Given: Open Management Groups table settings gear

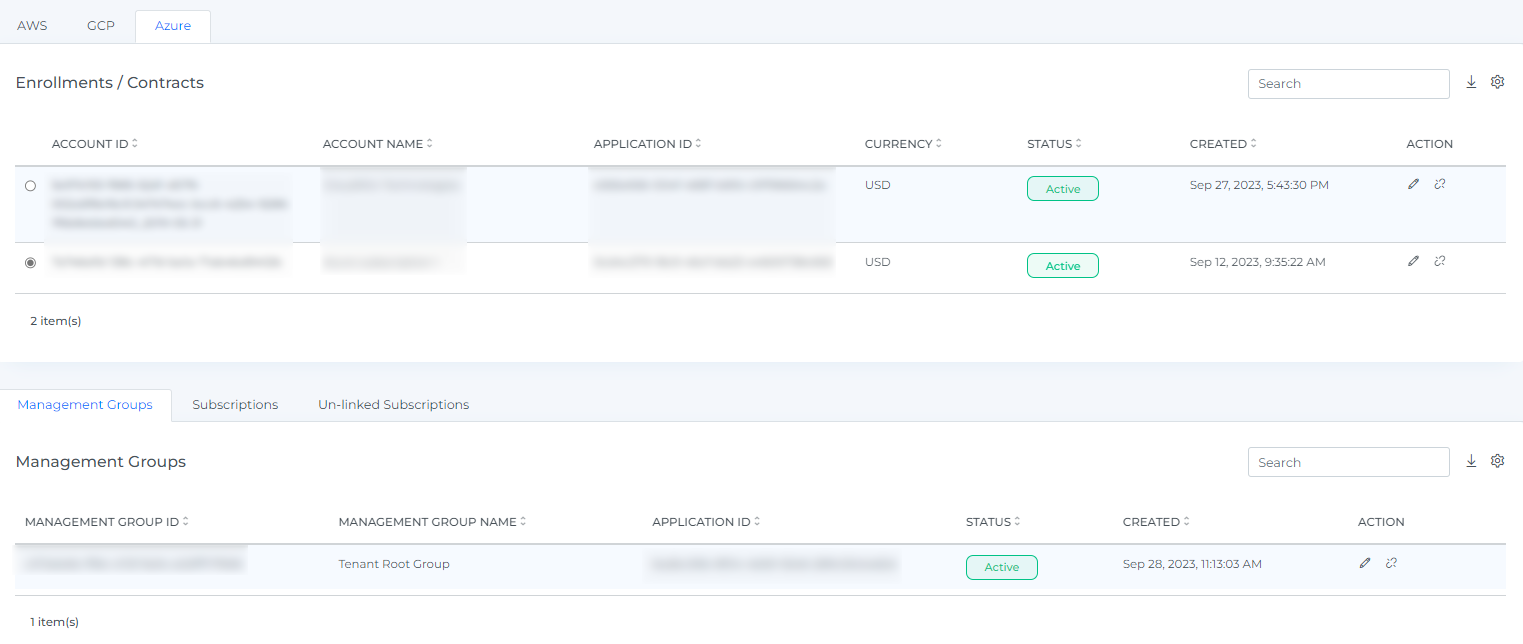Looking at the screenshot, I should [x=1497, y=461].
